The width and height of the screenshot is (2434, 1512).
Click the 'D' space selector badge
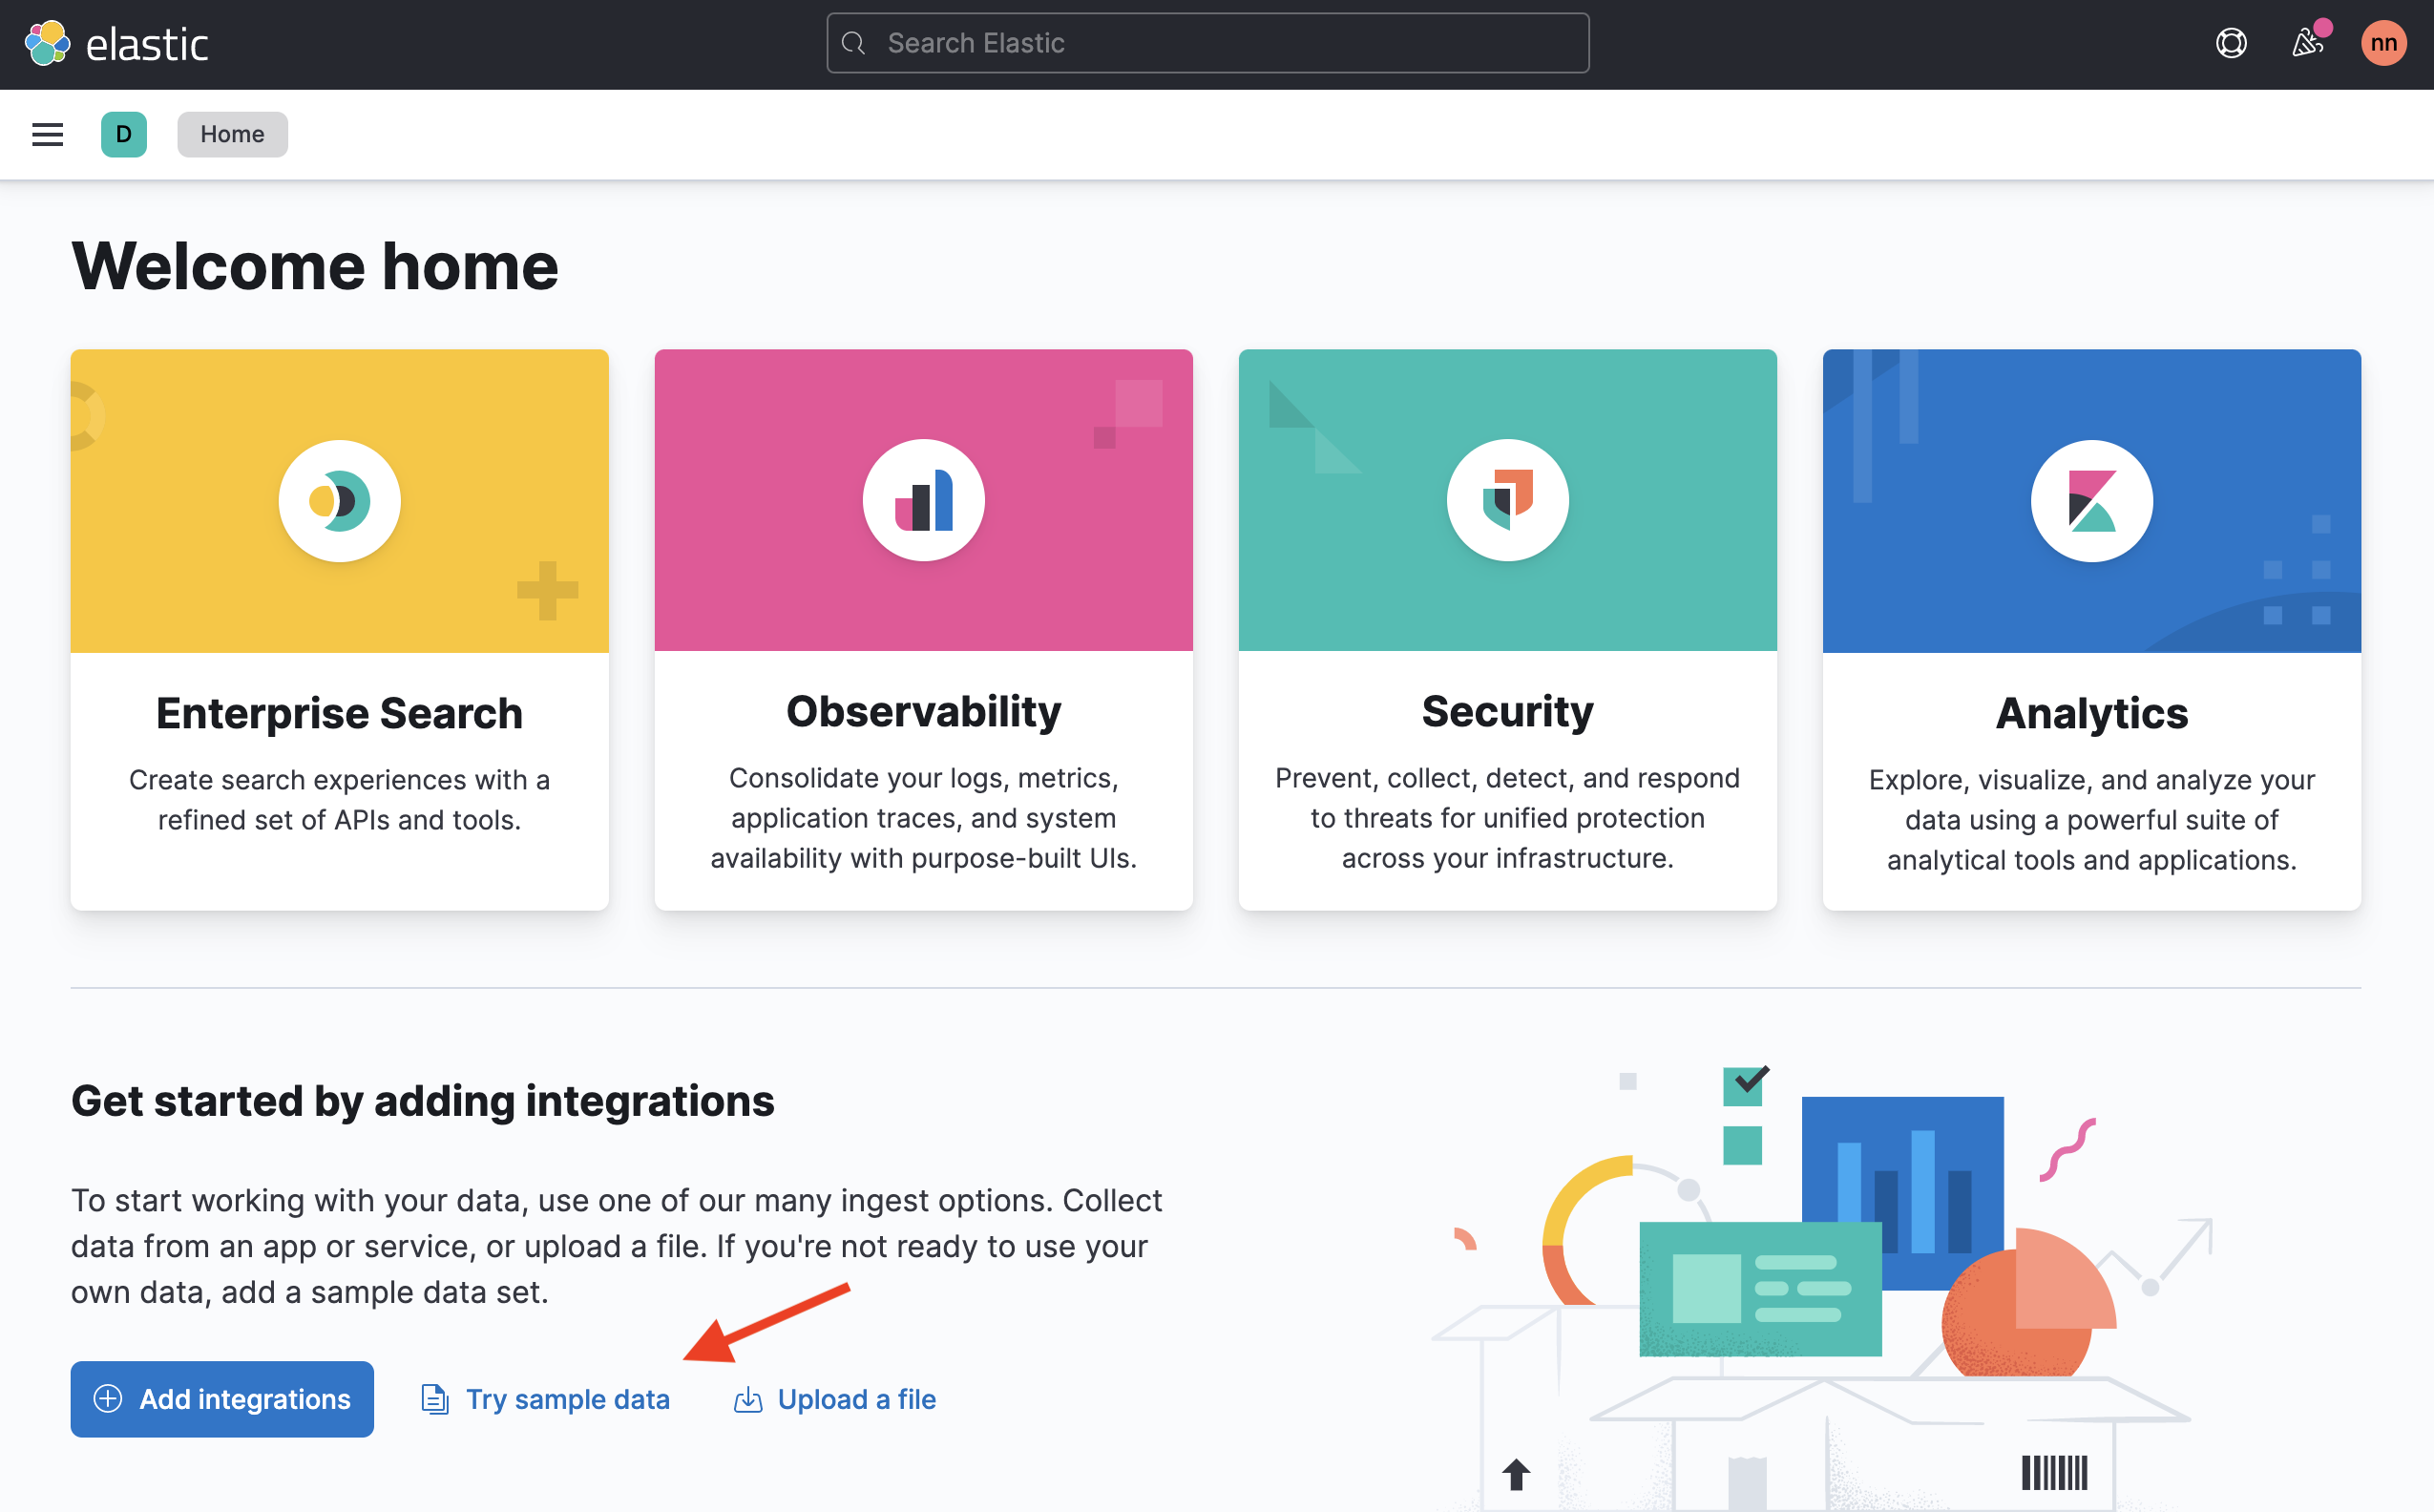point(124,134)
